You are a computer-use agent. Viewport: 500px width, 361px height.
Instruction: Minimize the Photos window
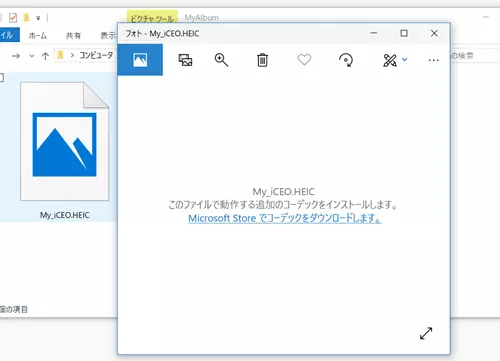[x=374, y=33]
